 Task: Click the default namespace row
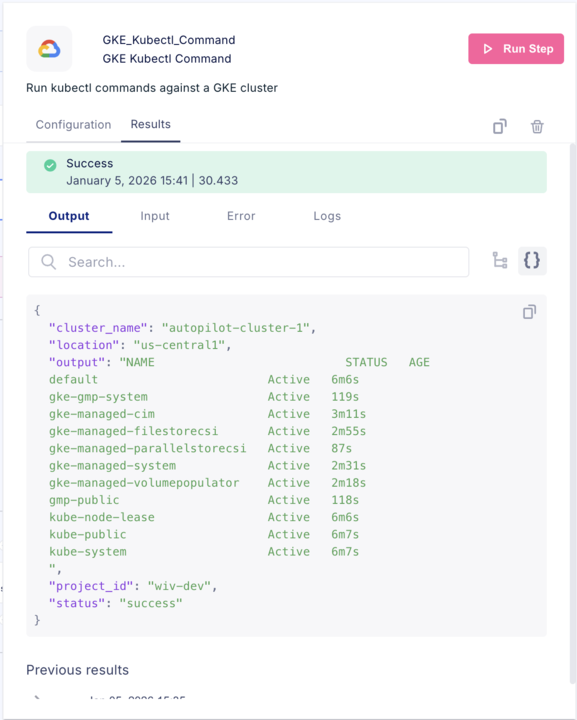pyautogui.click(x=204, y=380)
